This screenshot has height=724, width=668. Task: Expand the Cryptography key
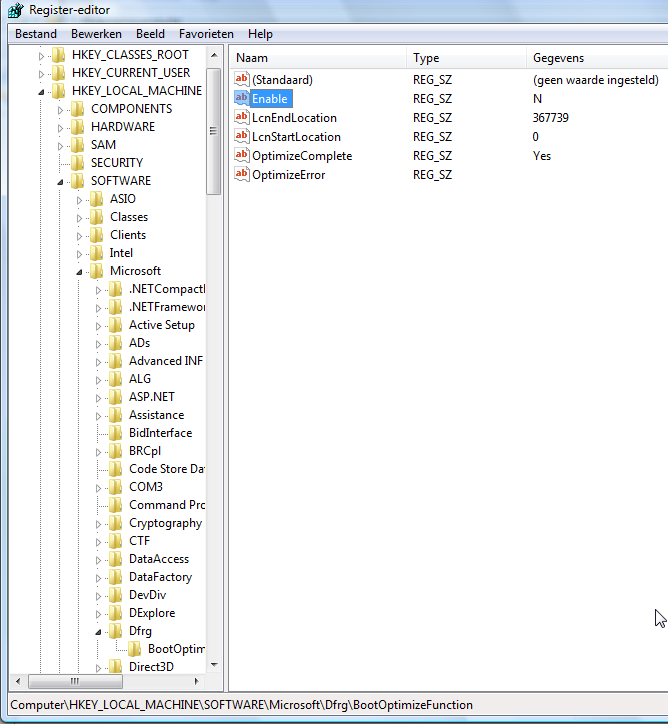click(x=98, y=525)
